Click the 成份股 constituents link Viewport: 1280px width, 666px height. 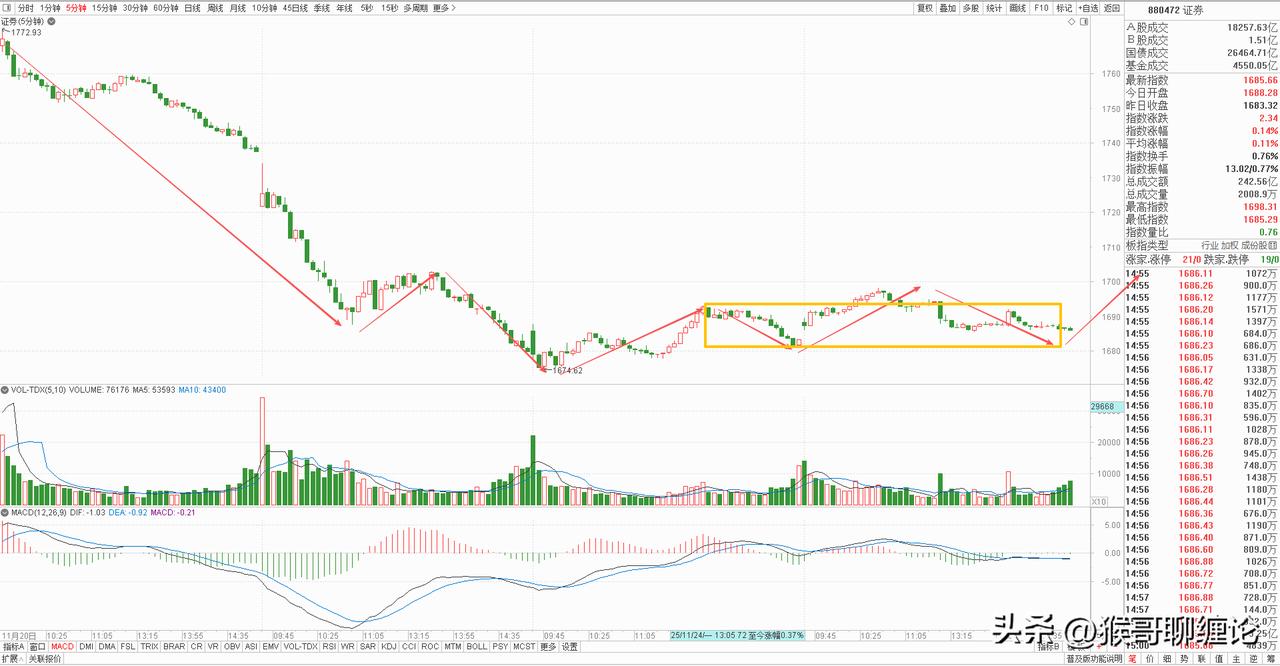tap(1255, 246)
